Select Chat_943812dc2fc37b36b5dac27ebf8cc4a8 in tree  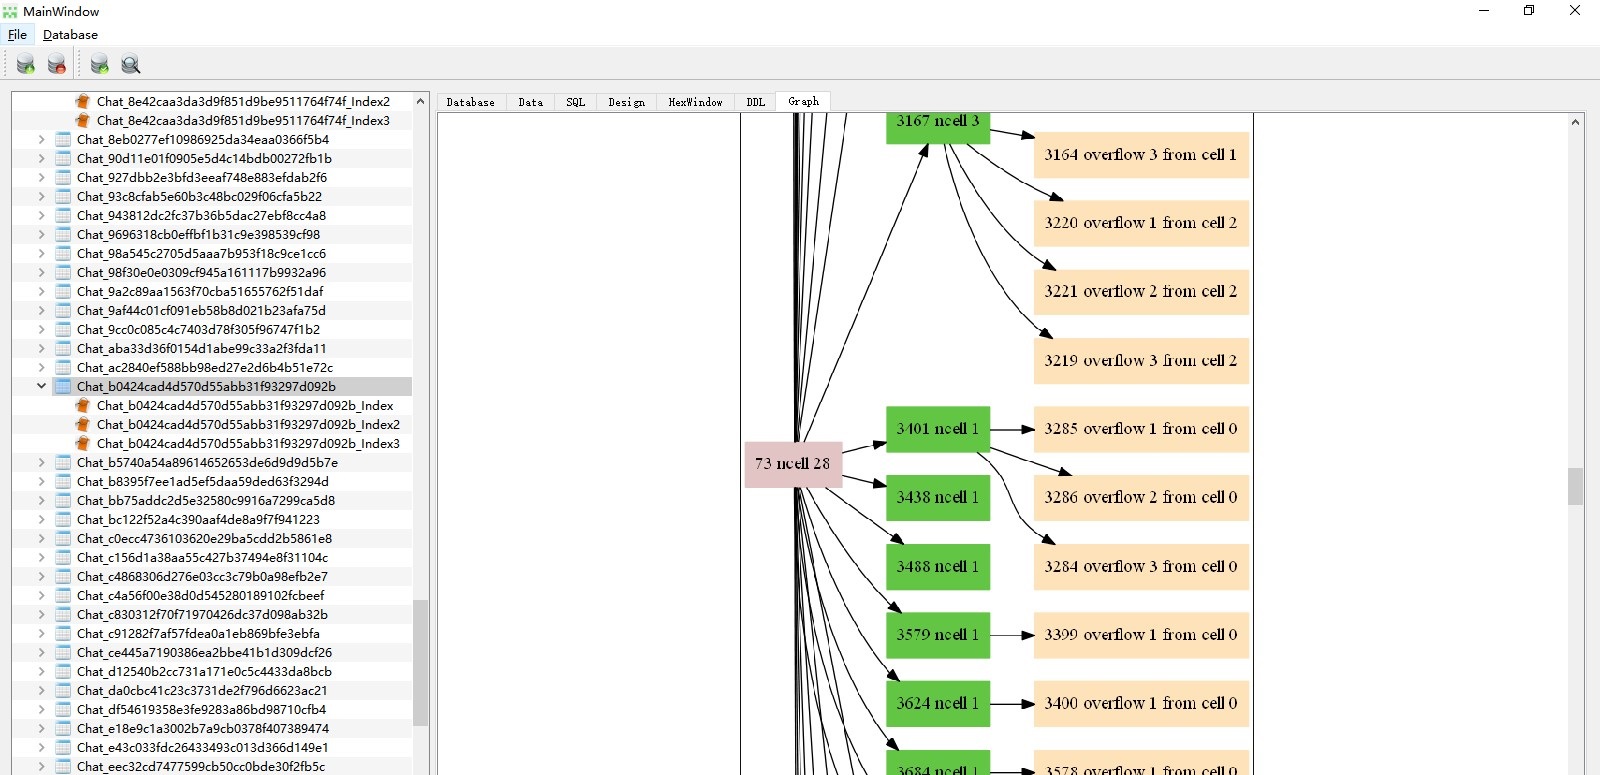pyautogui.click(x=201, y=215)
